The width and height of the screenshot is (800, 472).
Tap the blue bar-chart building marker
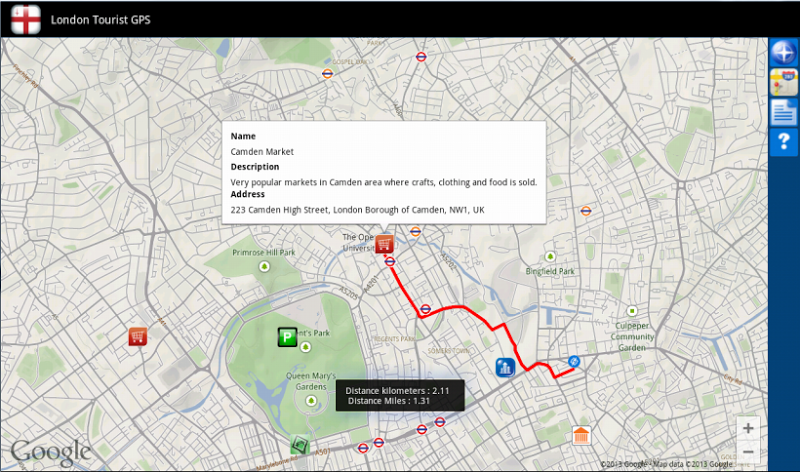coord(505,367)
